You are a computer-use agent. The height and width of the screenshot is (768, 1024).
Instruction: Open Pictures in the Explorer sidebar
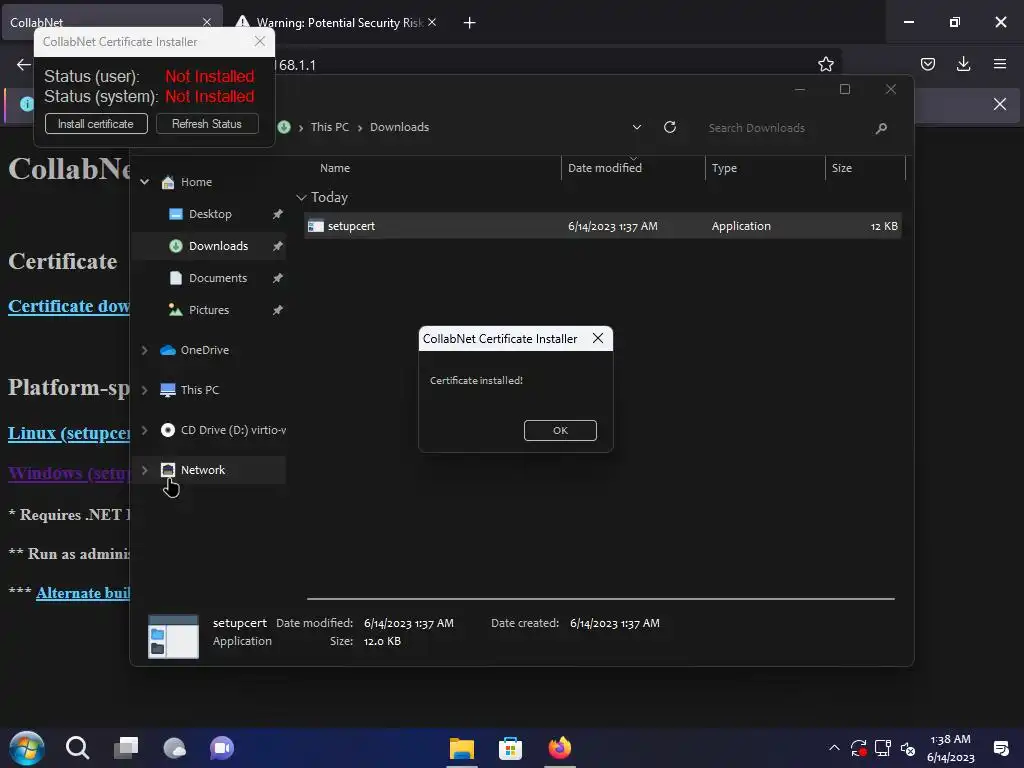point(208,310)
